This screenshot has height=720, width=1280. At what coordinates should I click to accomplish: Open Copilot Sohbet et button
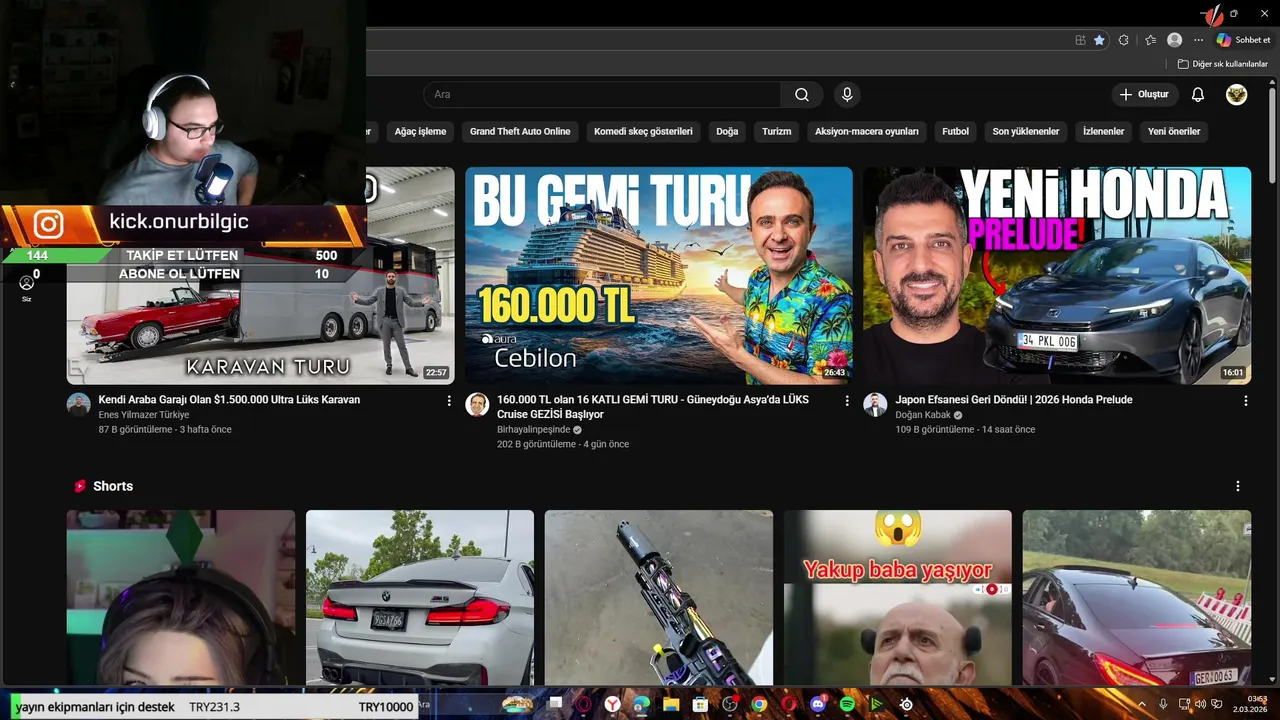(x=1243, y=40)
